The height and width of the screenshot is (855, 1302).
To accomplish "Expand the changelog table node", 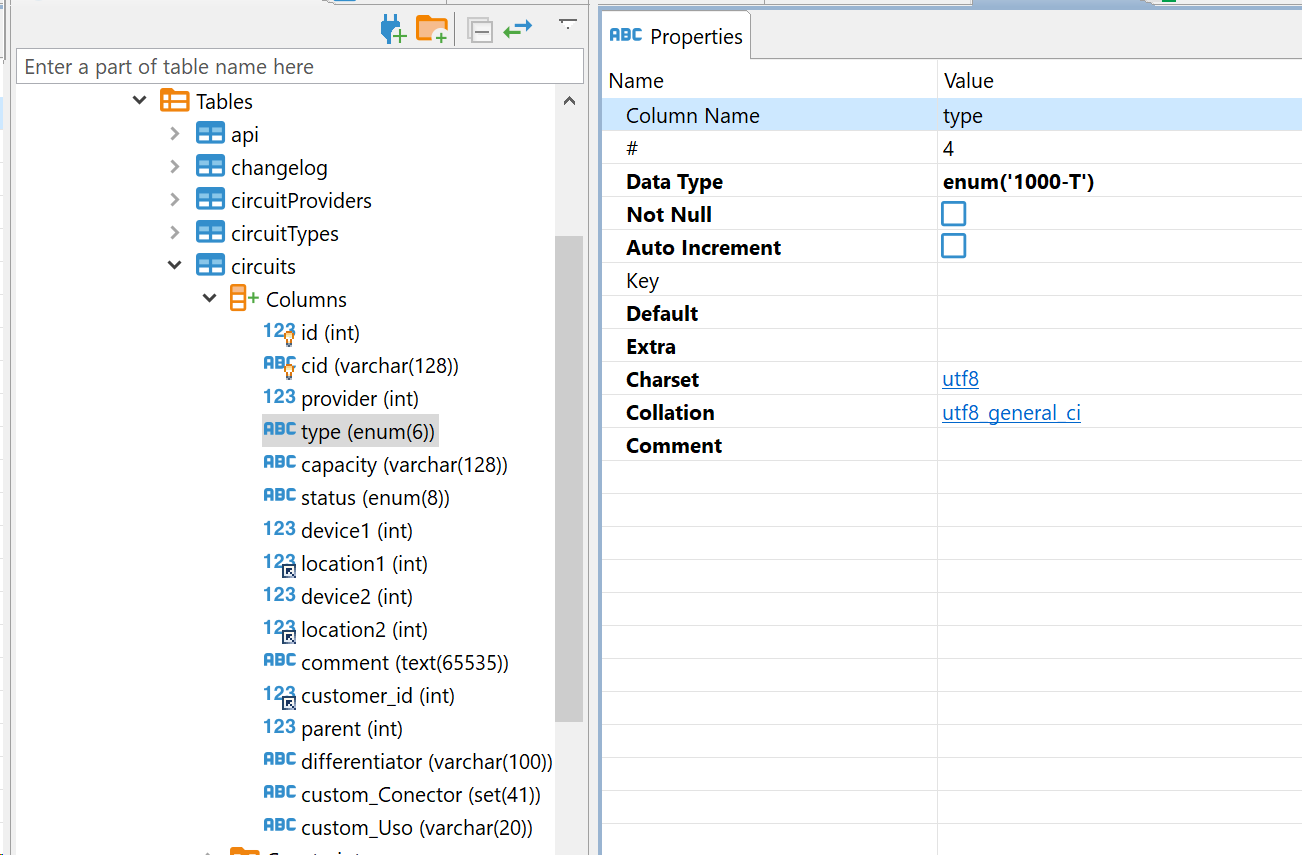I will 176,166.
